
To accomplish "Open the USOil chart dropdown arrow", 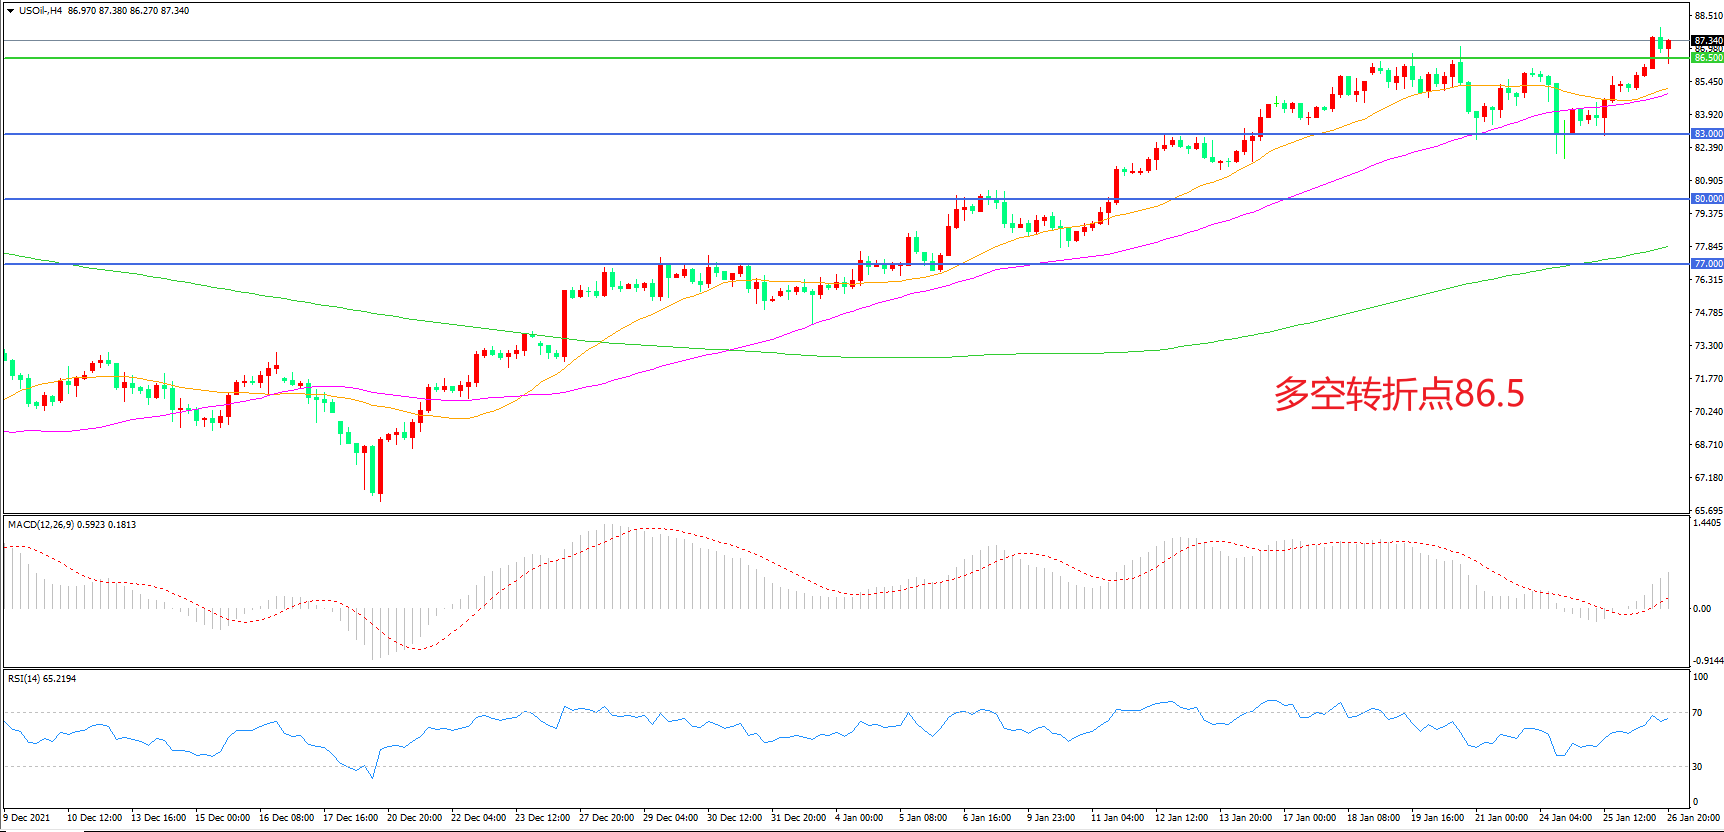I will (x=10, y=11).
